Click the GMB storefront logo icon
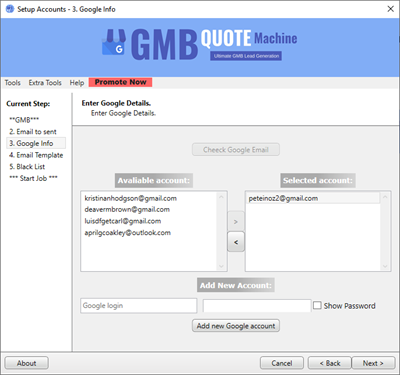 (114, 43)
